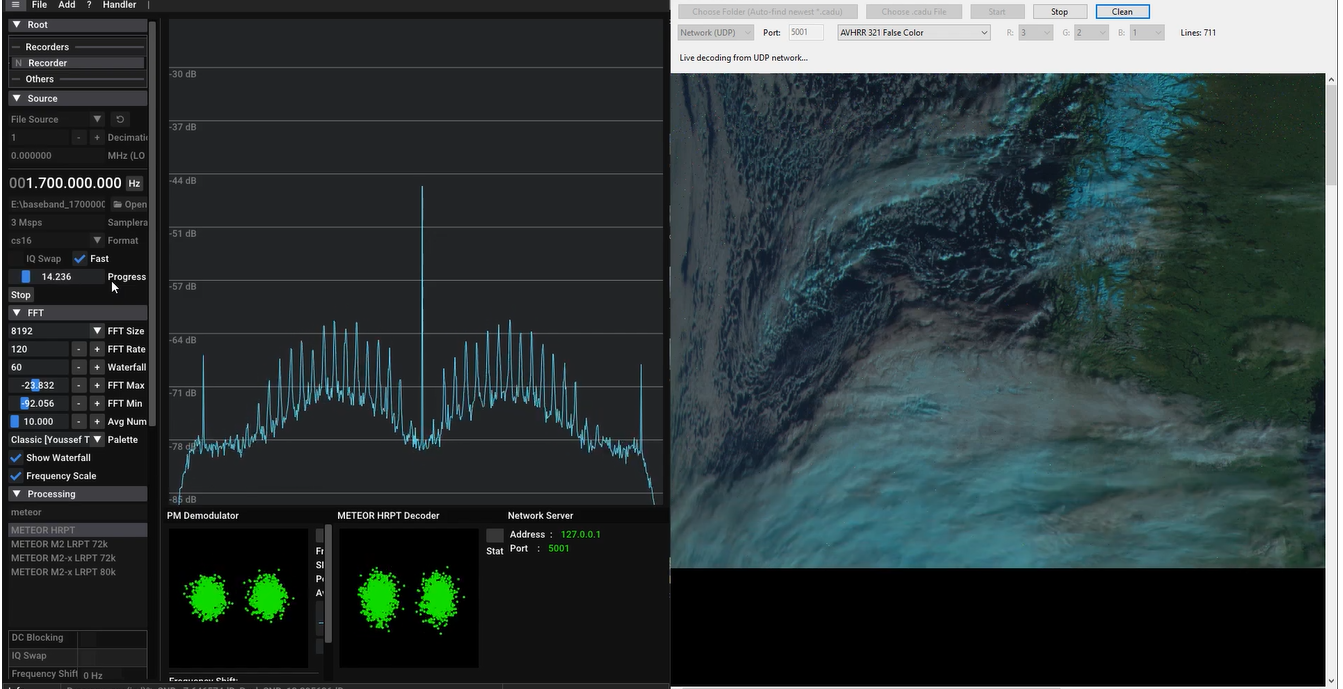Click the Stop button under Progress
The height and width of the screenshot is (689, 1343).
coord(21,295)
